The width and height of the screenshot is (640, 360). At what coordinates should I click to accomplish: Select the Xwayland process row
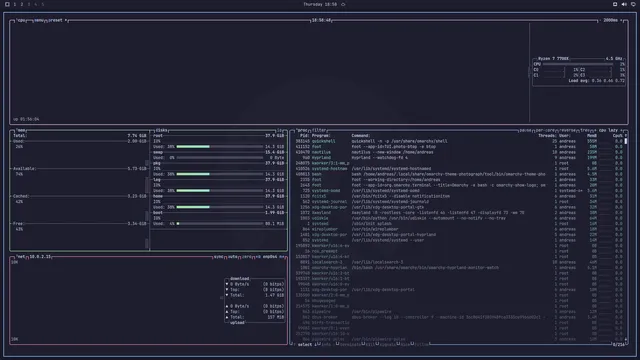pos(459,213)
